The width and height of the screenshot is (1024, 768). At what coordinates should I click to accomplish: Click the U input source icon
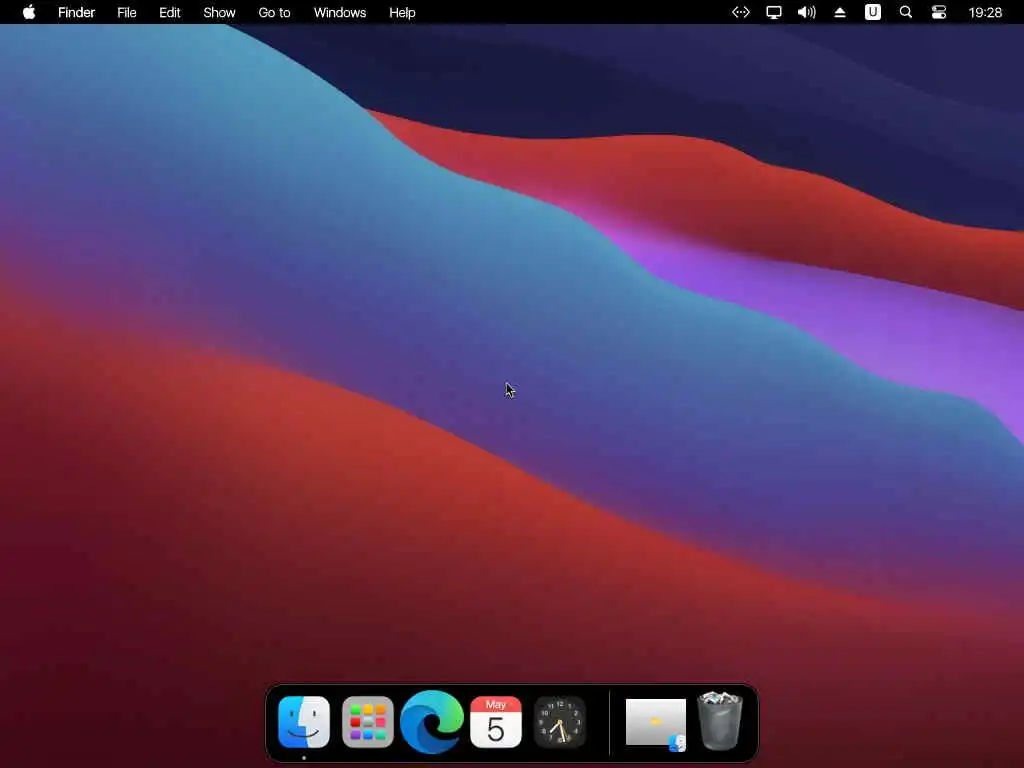(x=873, y=12)
